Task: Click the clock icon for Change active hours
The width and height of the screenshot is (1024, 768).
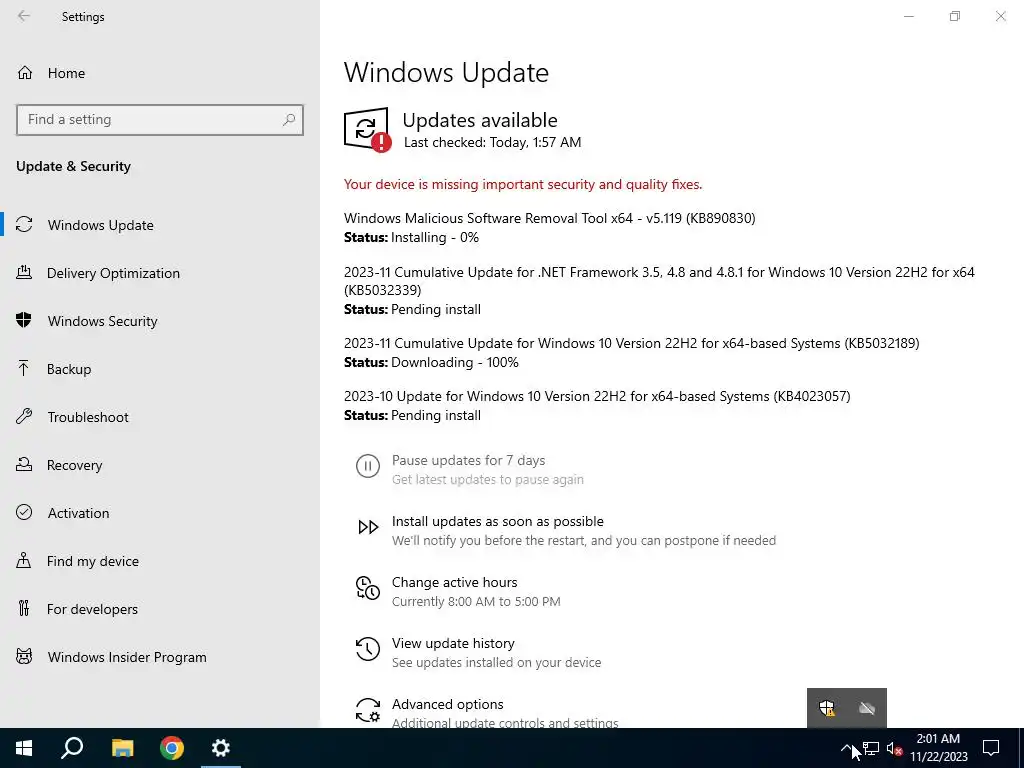Action: 368,588
